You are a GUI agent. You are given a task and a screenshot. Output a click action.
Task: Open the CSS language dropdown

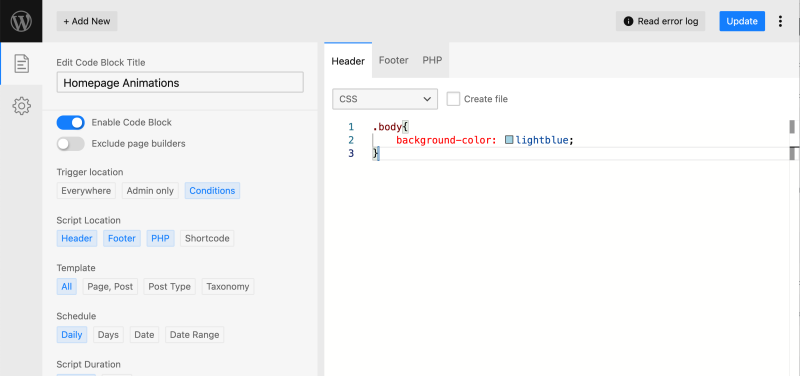click(385, 99)
